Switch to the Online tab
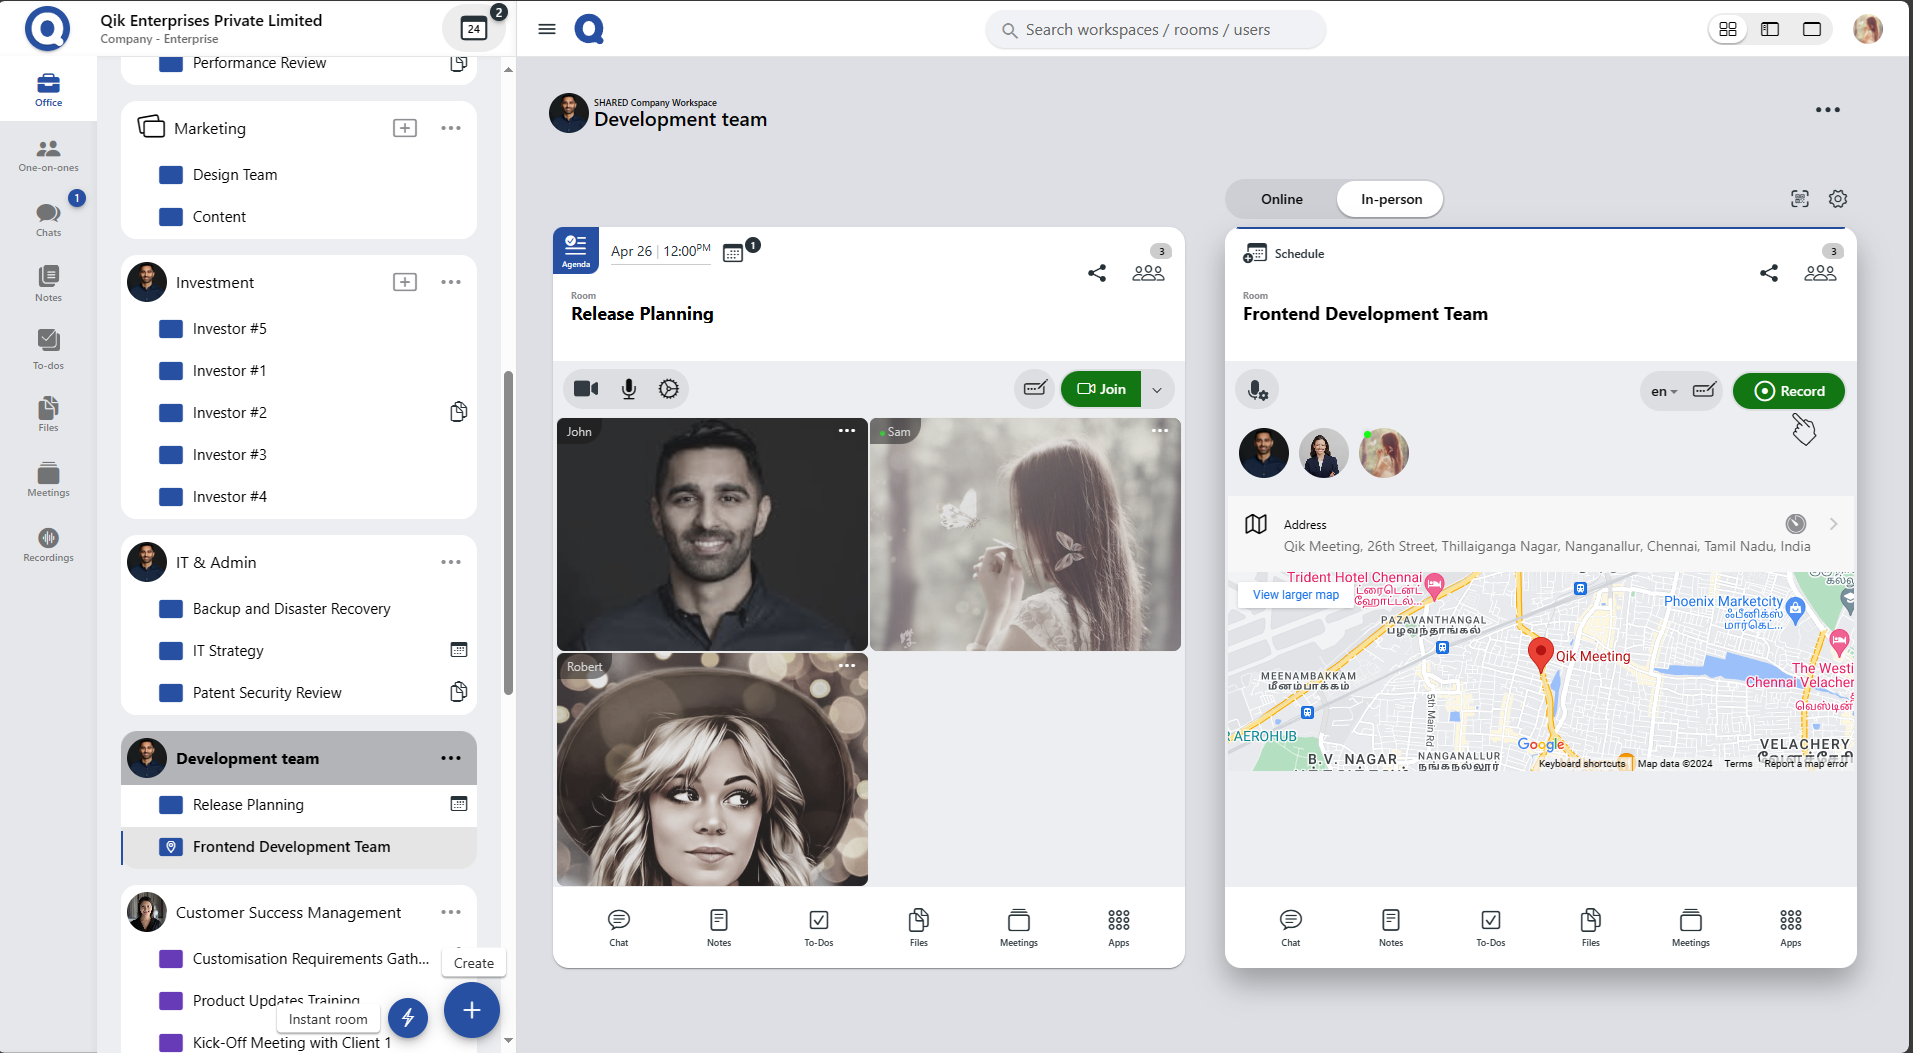The width and height of the screenshot is (1913, 1053). click(x=1281, y=199)
